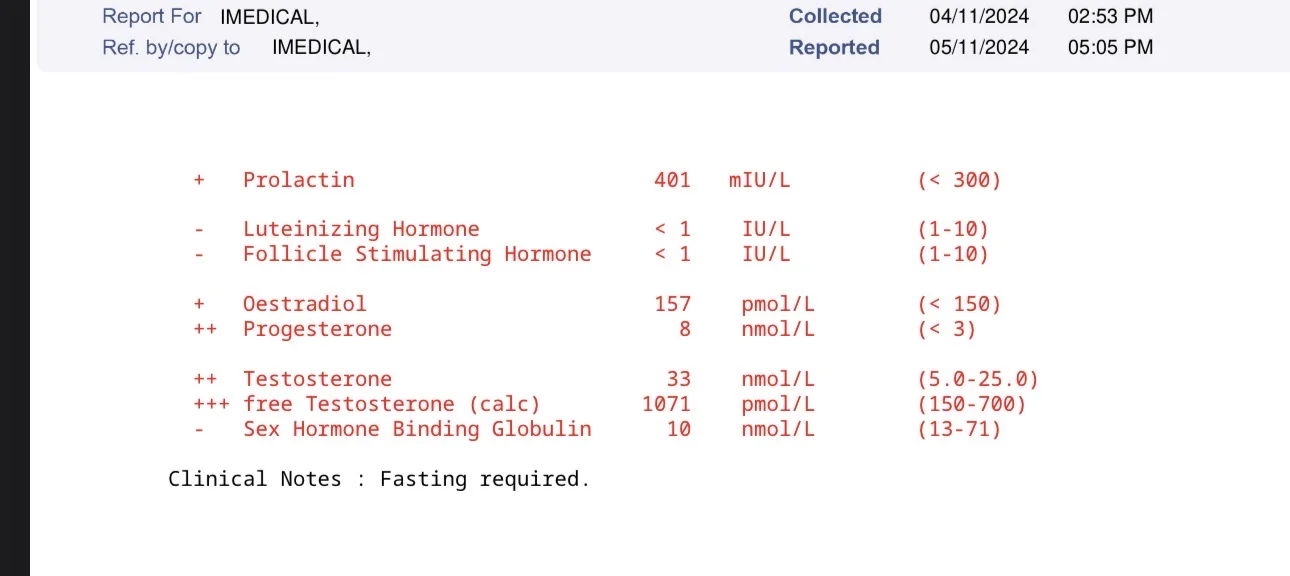
Task: Click the Collected header label
Action: (835, 16)
